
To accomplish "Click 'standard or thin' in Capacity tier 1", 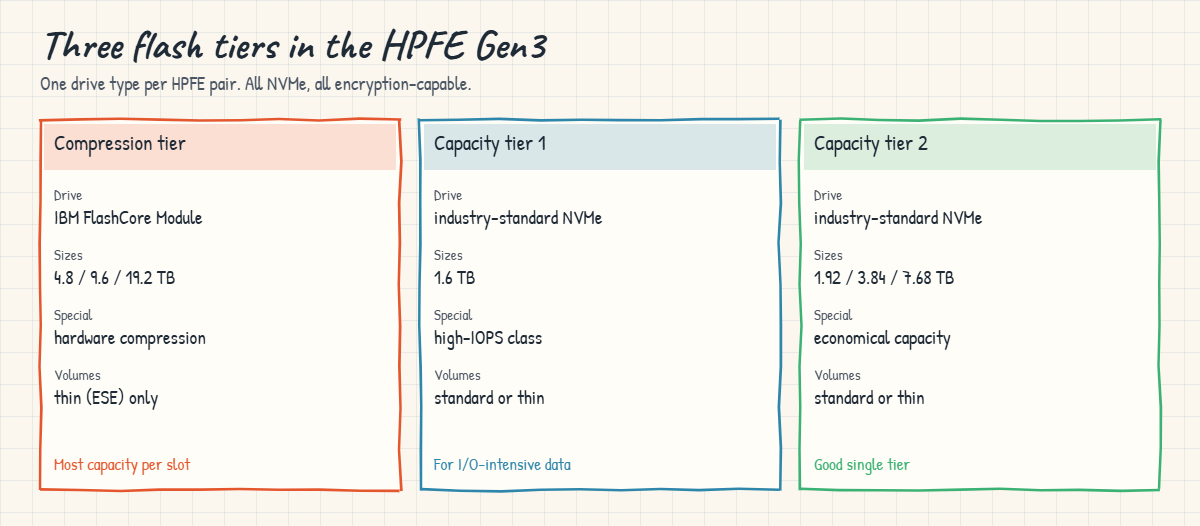I will point(489,398).
